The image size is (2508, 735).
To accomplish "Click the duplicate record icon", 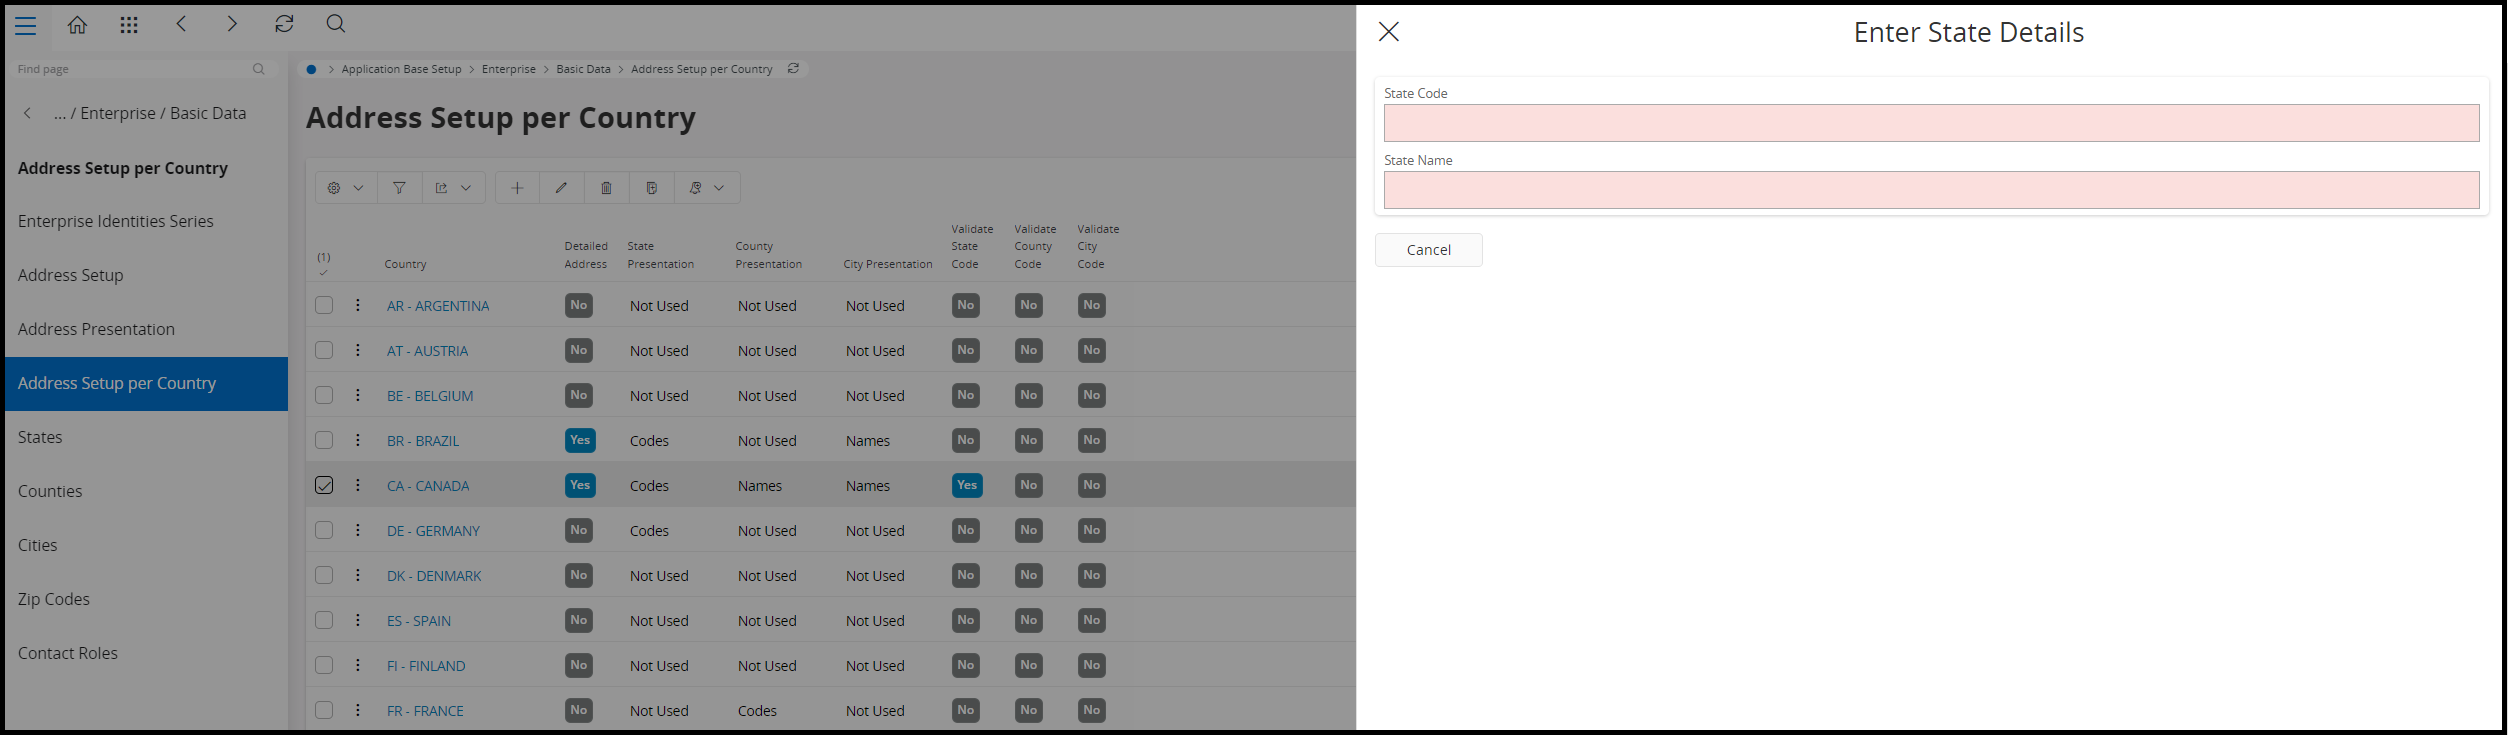I will pos(651,188).
